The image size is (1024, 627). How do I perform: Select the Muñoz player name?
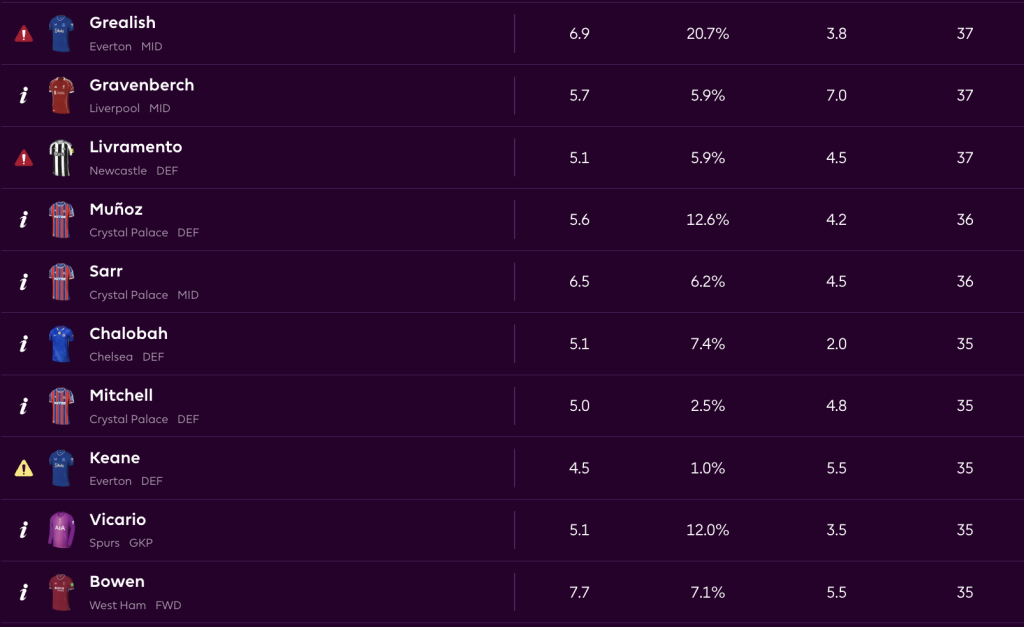[116, 209]
